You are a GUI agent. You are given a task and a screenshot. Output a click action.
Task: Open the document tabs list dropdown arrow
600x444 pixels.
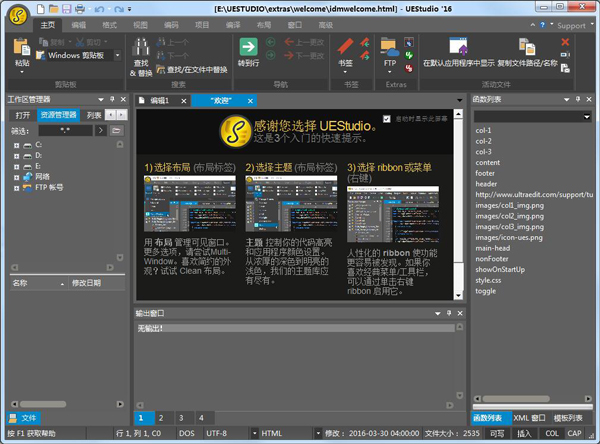(x=460, y=100)
